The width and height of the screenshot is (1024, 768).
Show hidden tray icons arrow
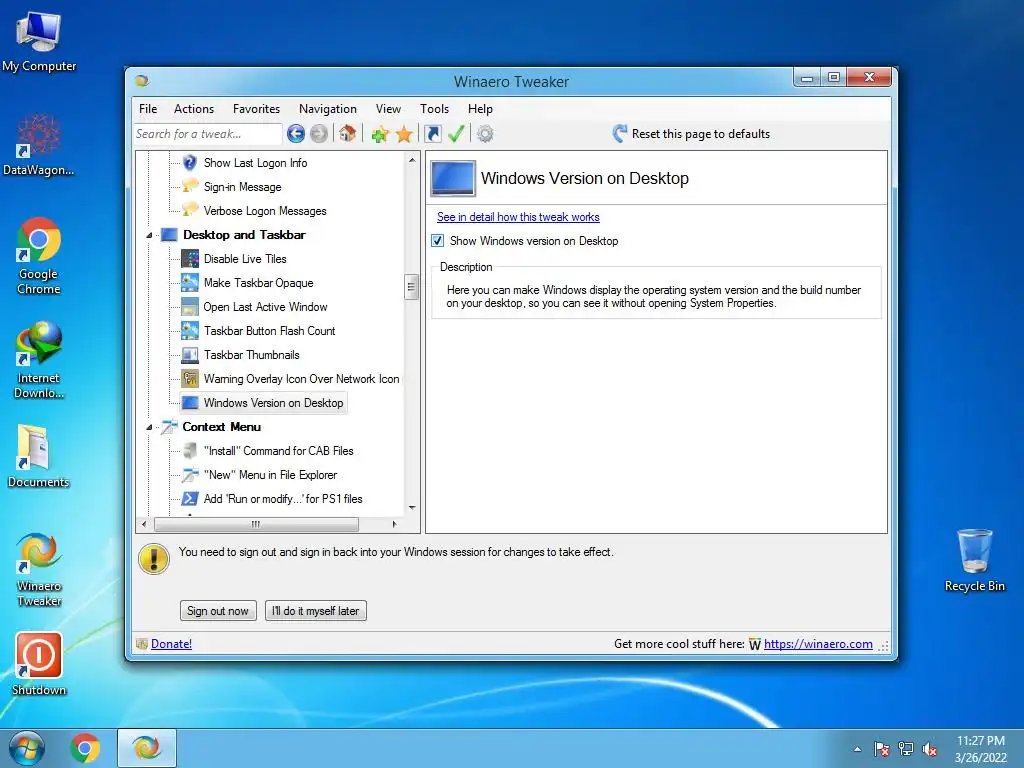(857, 749)
